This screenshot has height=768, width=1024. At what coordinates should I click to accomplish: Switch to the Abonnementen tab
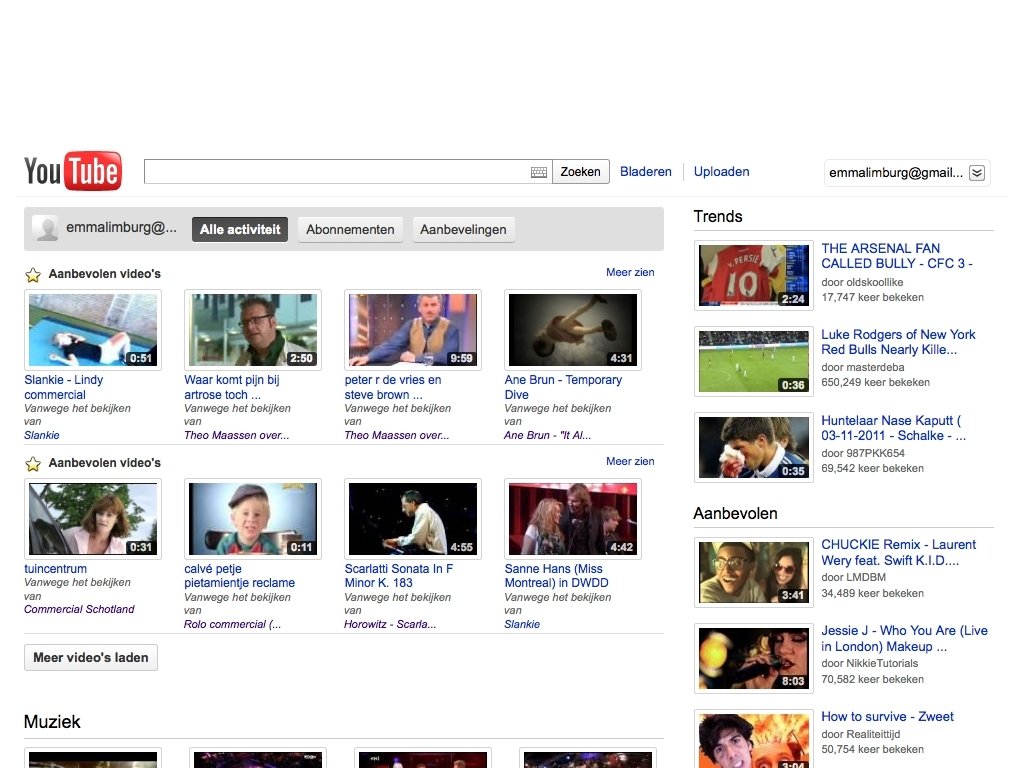pos(350,229)
